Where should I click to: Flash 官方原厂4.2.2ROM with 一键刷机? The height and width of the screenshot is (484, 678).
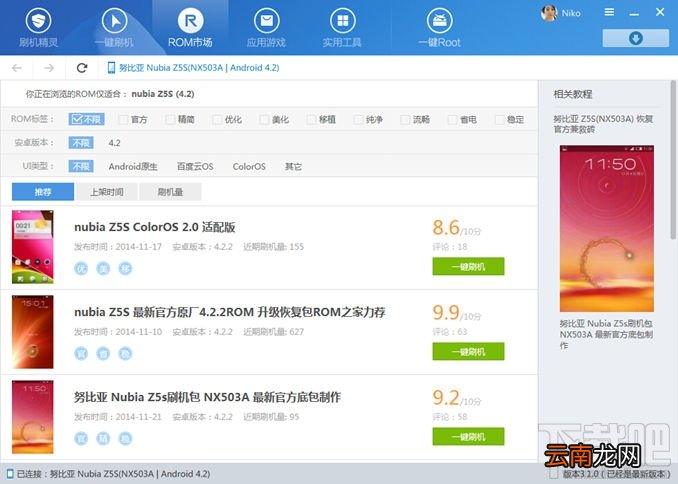point(468,352)
